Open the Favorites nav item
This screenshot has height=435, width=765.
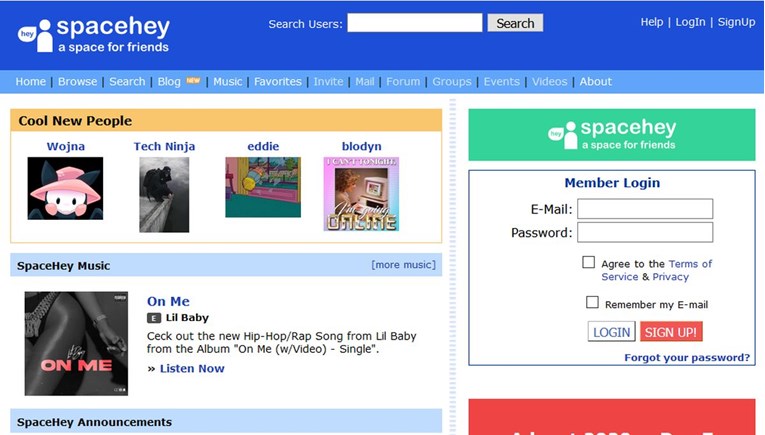tap(278, 81)
